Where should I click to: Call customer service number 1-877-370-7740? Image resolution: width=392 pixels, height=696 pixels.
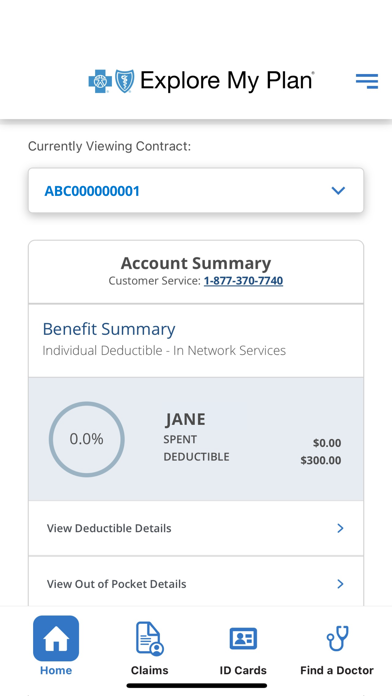(x=243, y=281)
